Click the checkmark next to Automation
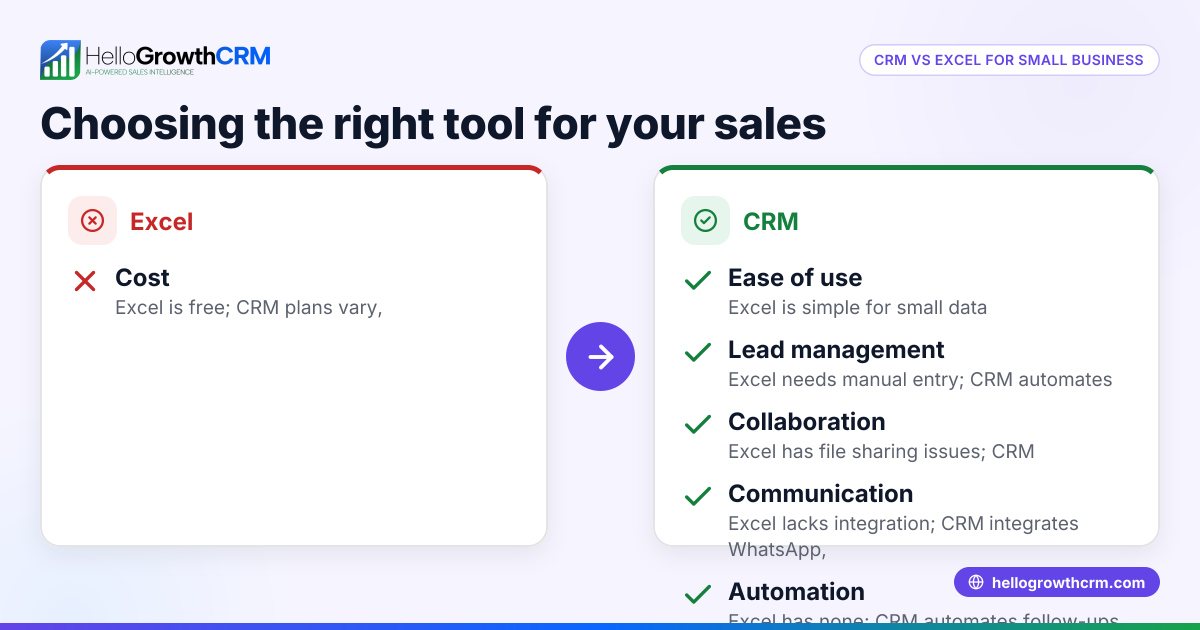The height and width of the screenshot is (630, 1200). 698,595
